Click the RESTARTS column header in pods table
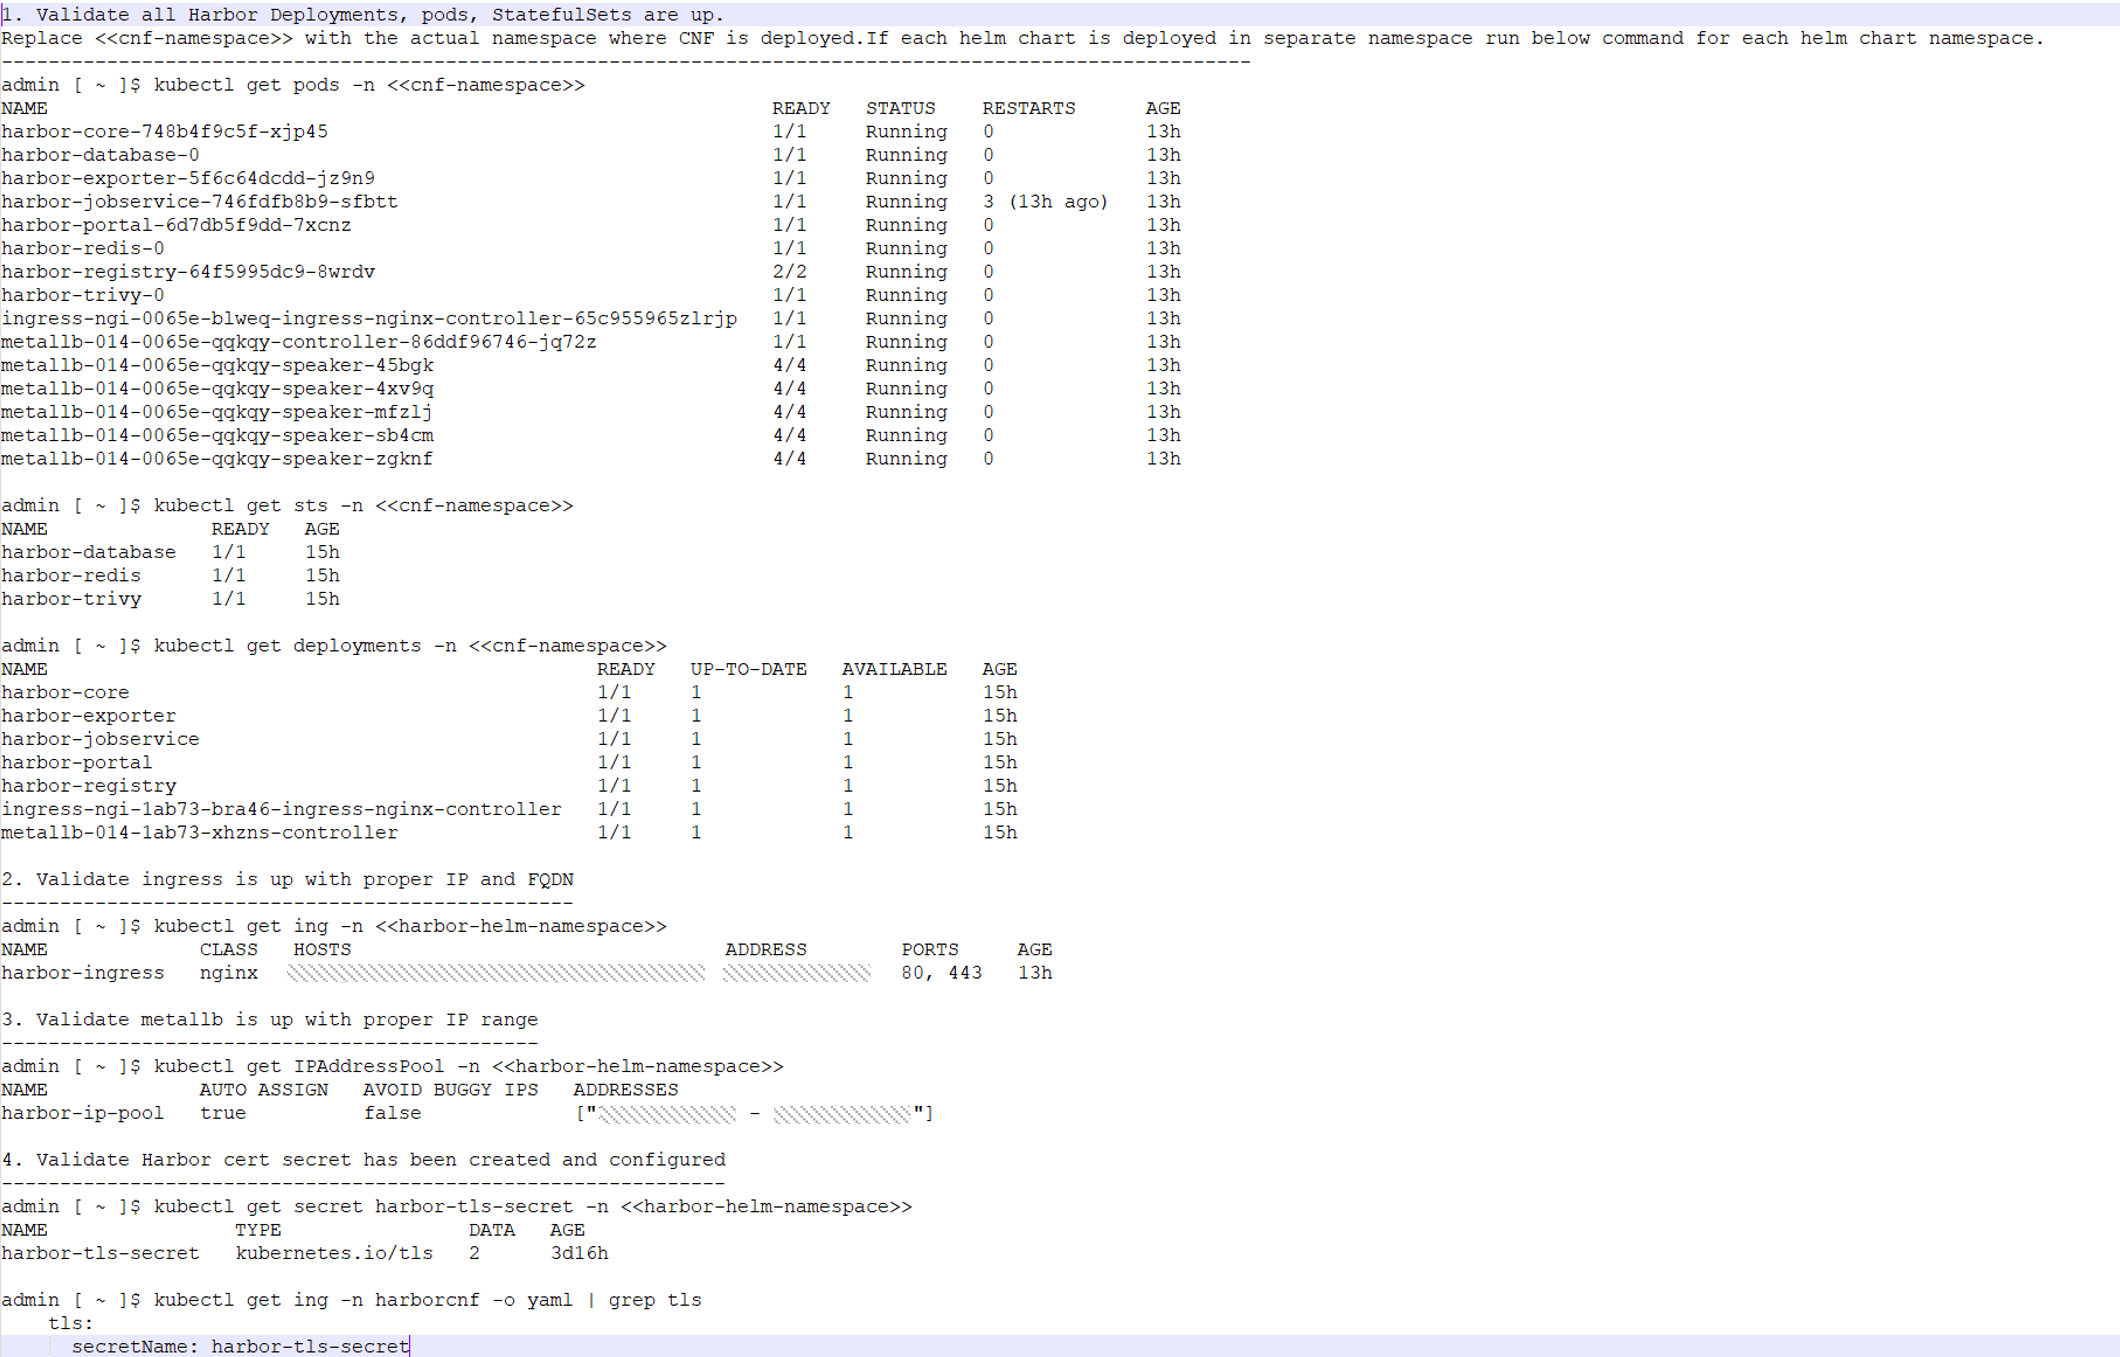The image size is (2120, 1357). click(1029, 108)
